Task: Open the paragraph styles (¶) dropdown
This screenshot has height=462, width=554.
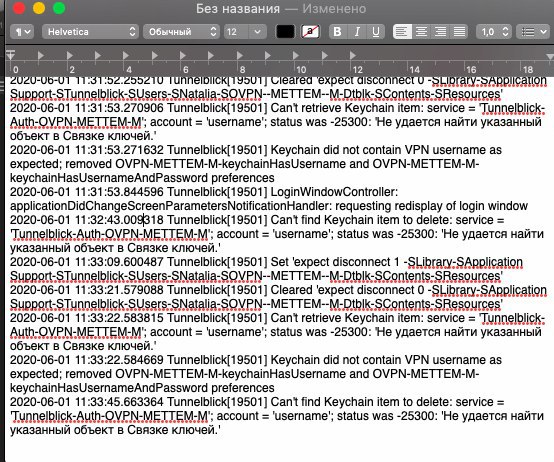Action: (22, 32)
